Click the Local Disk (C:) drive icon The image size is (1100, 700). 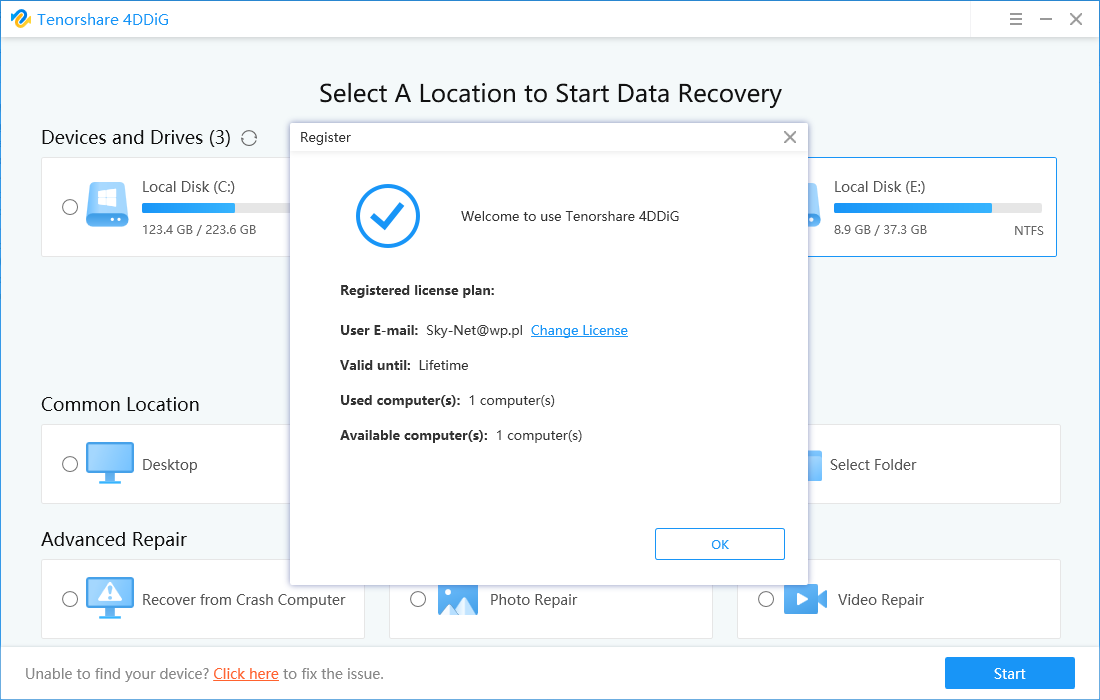[x=107, y=205]
